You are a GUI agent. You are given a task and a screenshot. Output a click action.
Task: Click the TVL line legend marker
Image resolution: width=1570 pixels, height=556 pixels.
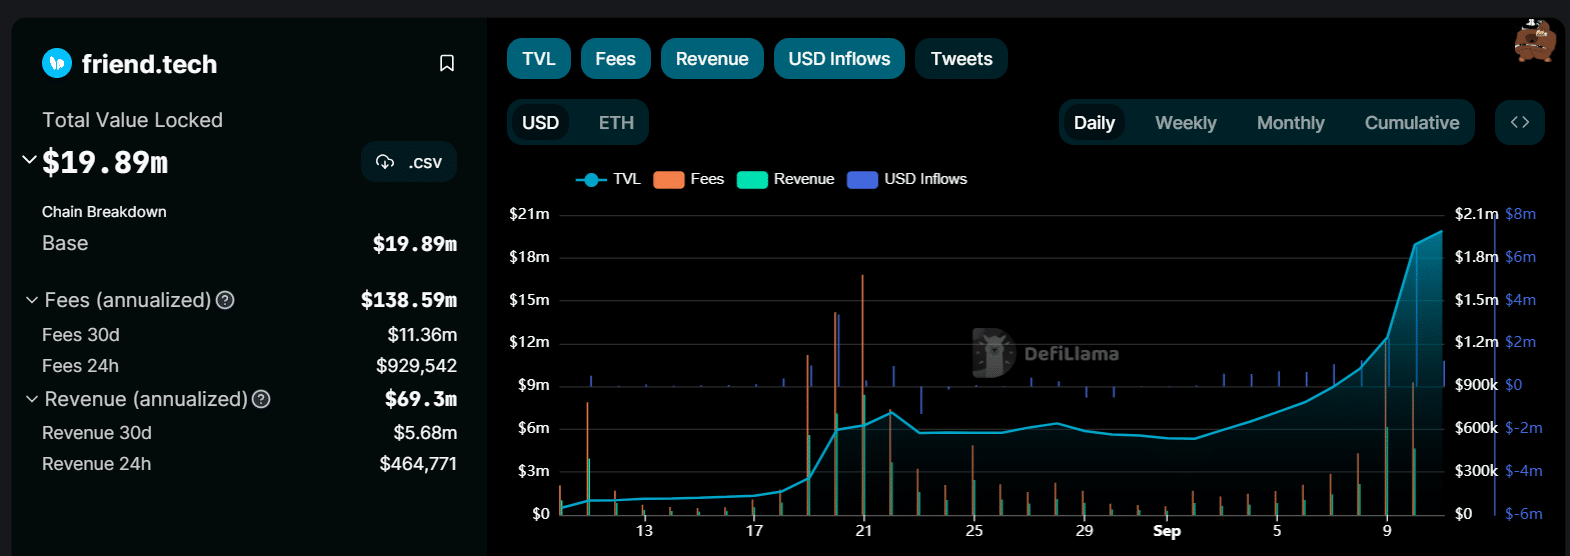591,179
